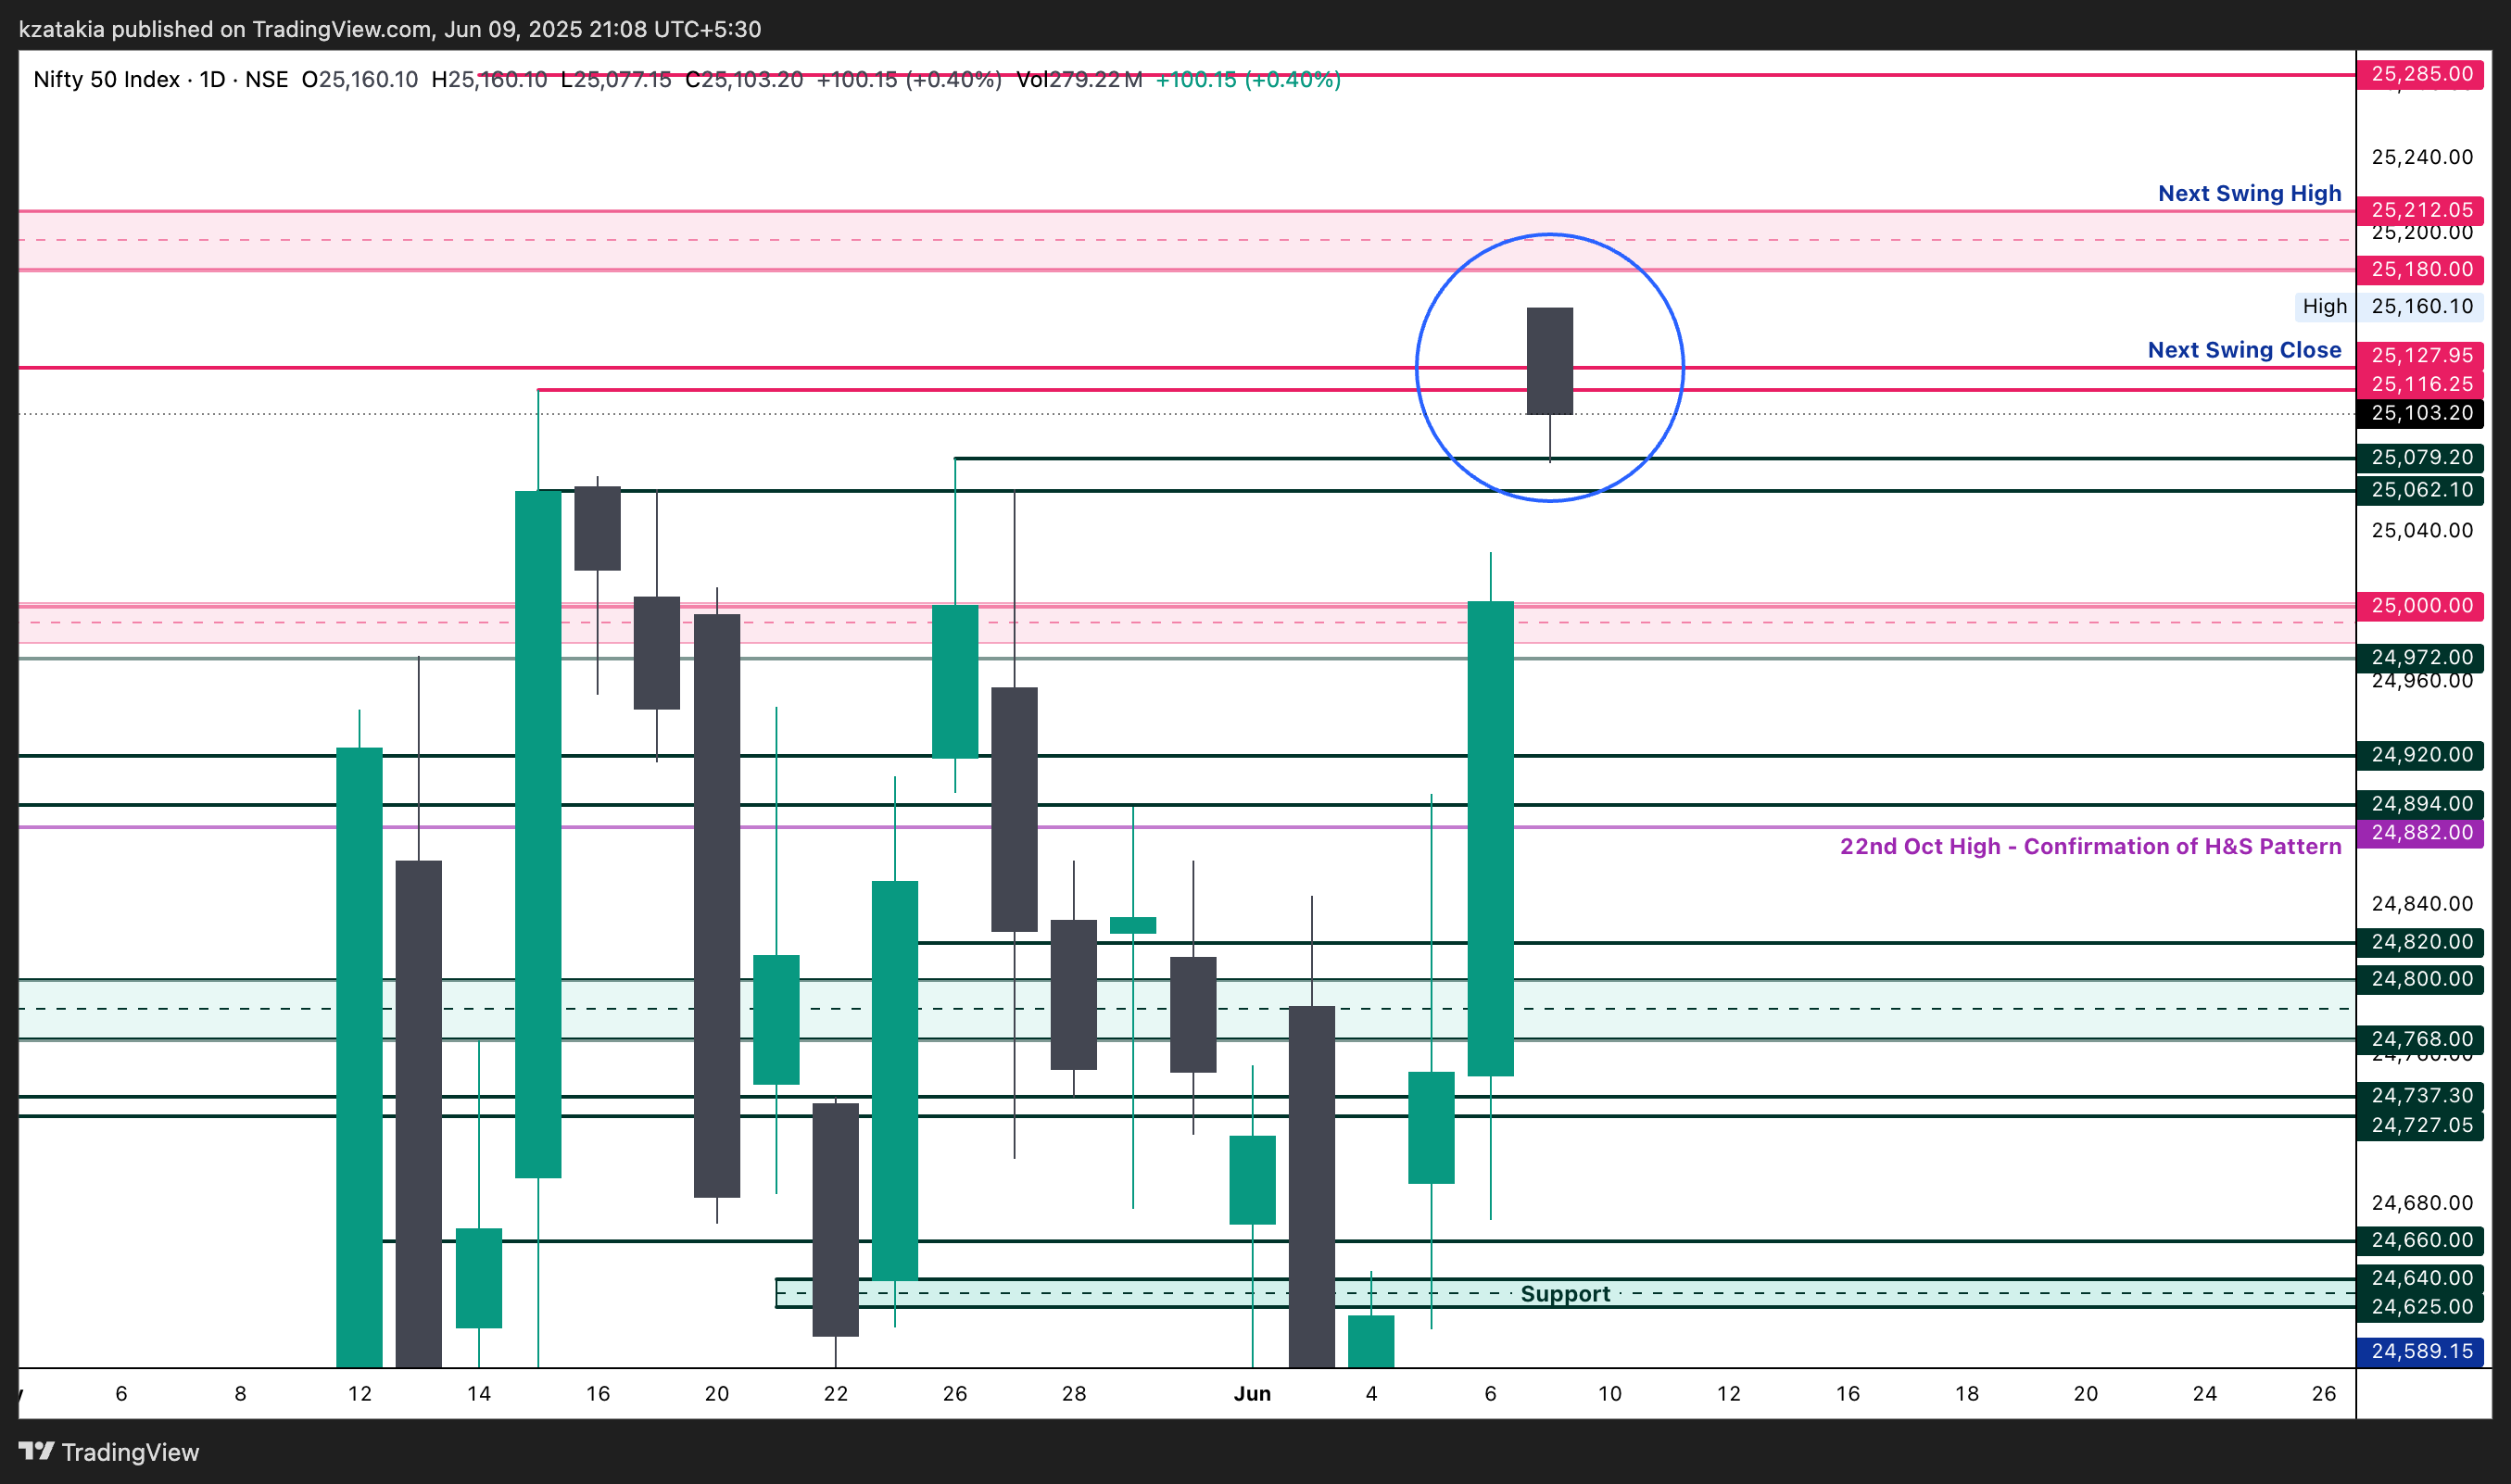Viewport: 2511px width, 1484px height.
Task: Click the 25,127.95 price label
Action: coord(2420,355)
